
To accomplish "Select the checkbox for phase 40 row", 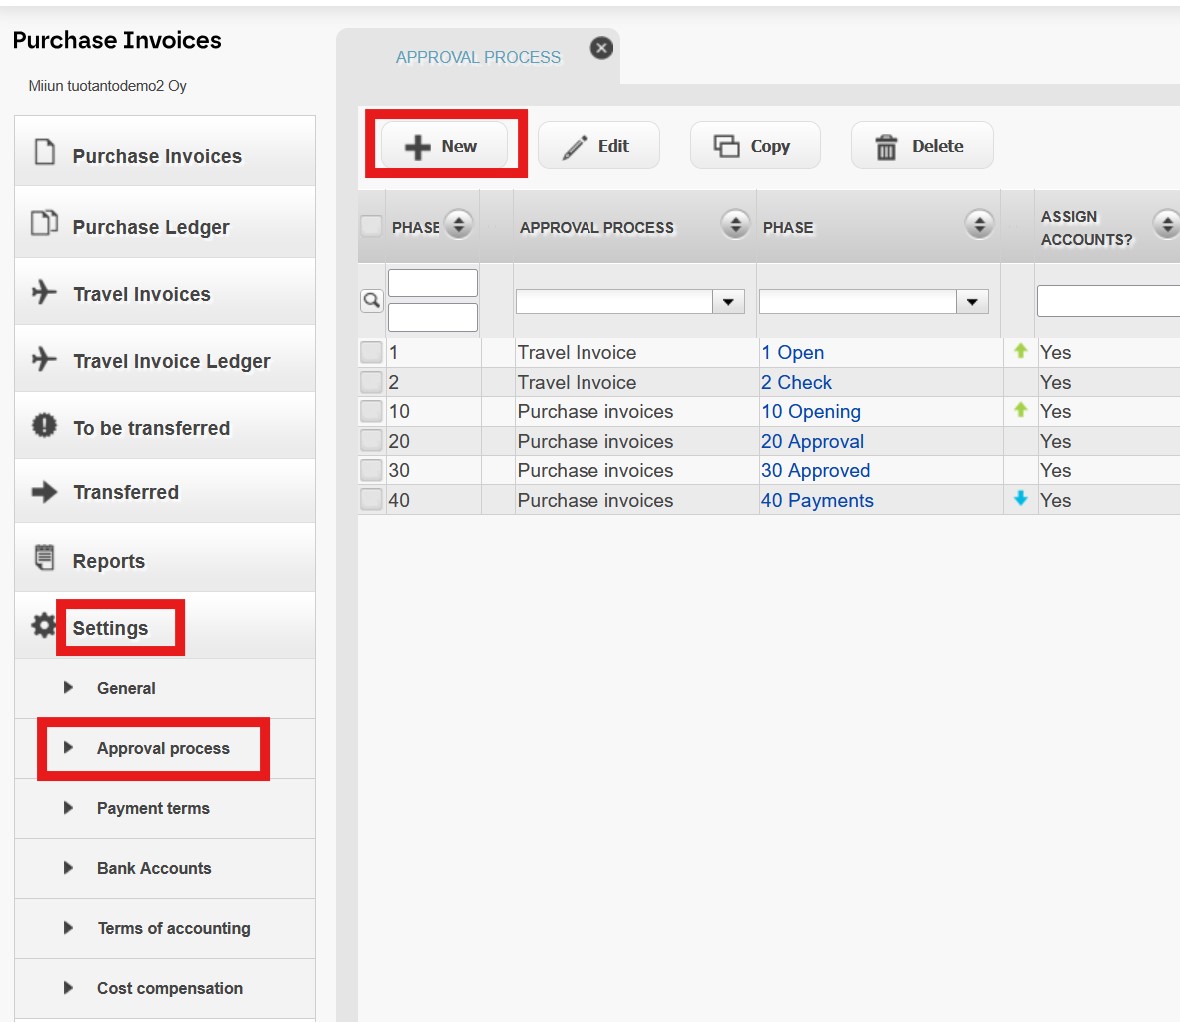I will point(372,500).
